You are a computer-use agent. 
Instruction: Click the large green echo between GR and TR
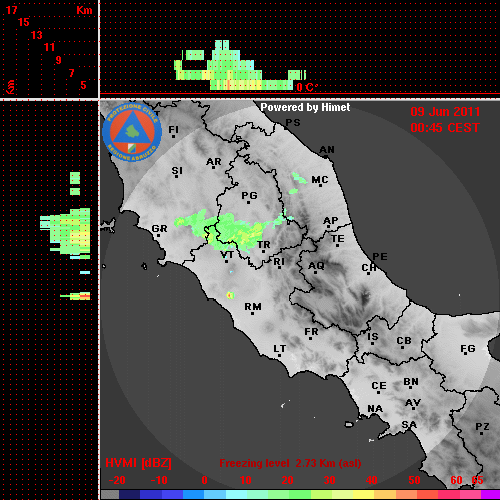coord(230,230)
